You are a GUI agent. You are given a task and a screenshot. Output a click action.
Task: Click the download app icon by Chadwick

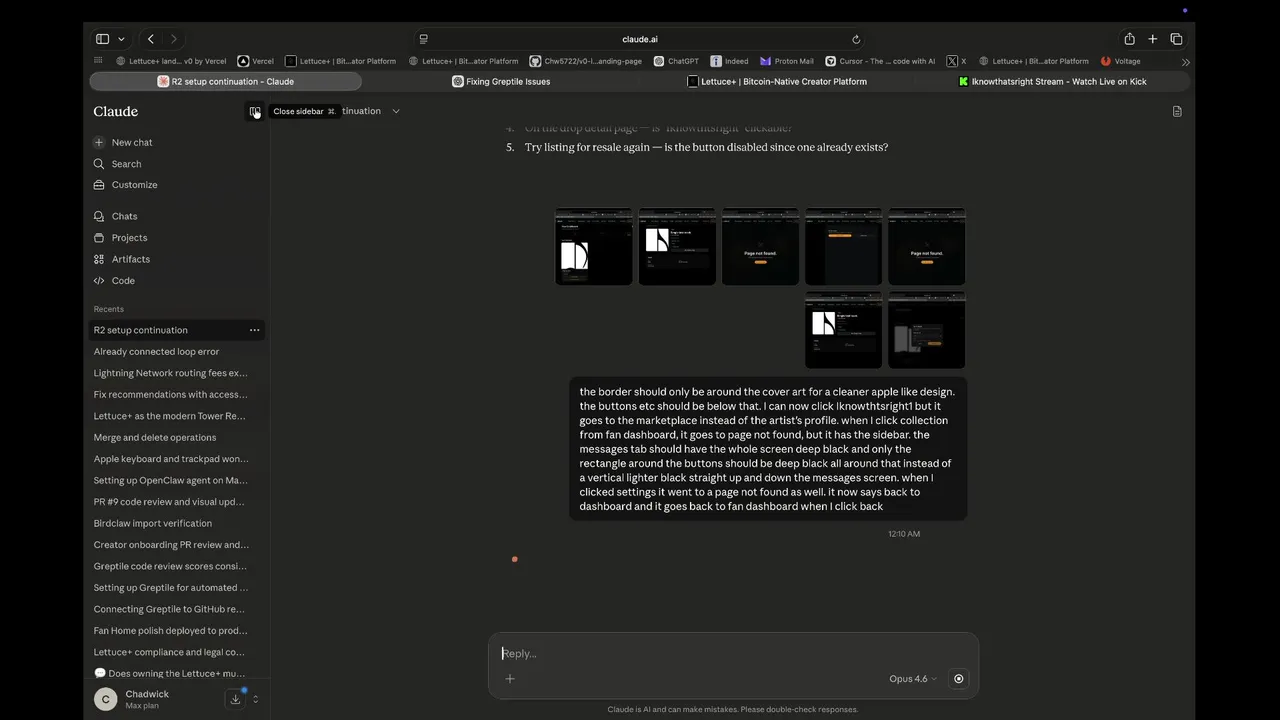point(236,699)
